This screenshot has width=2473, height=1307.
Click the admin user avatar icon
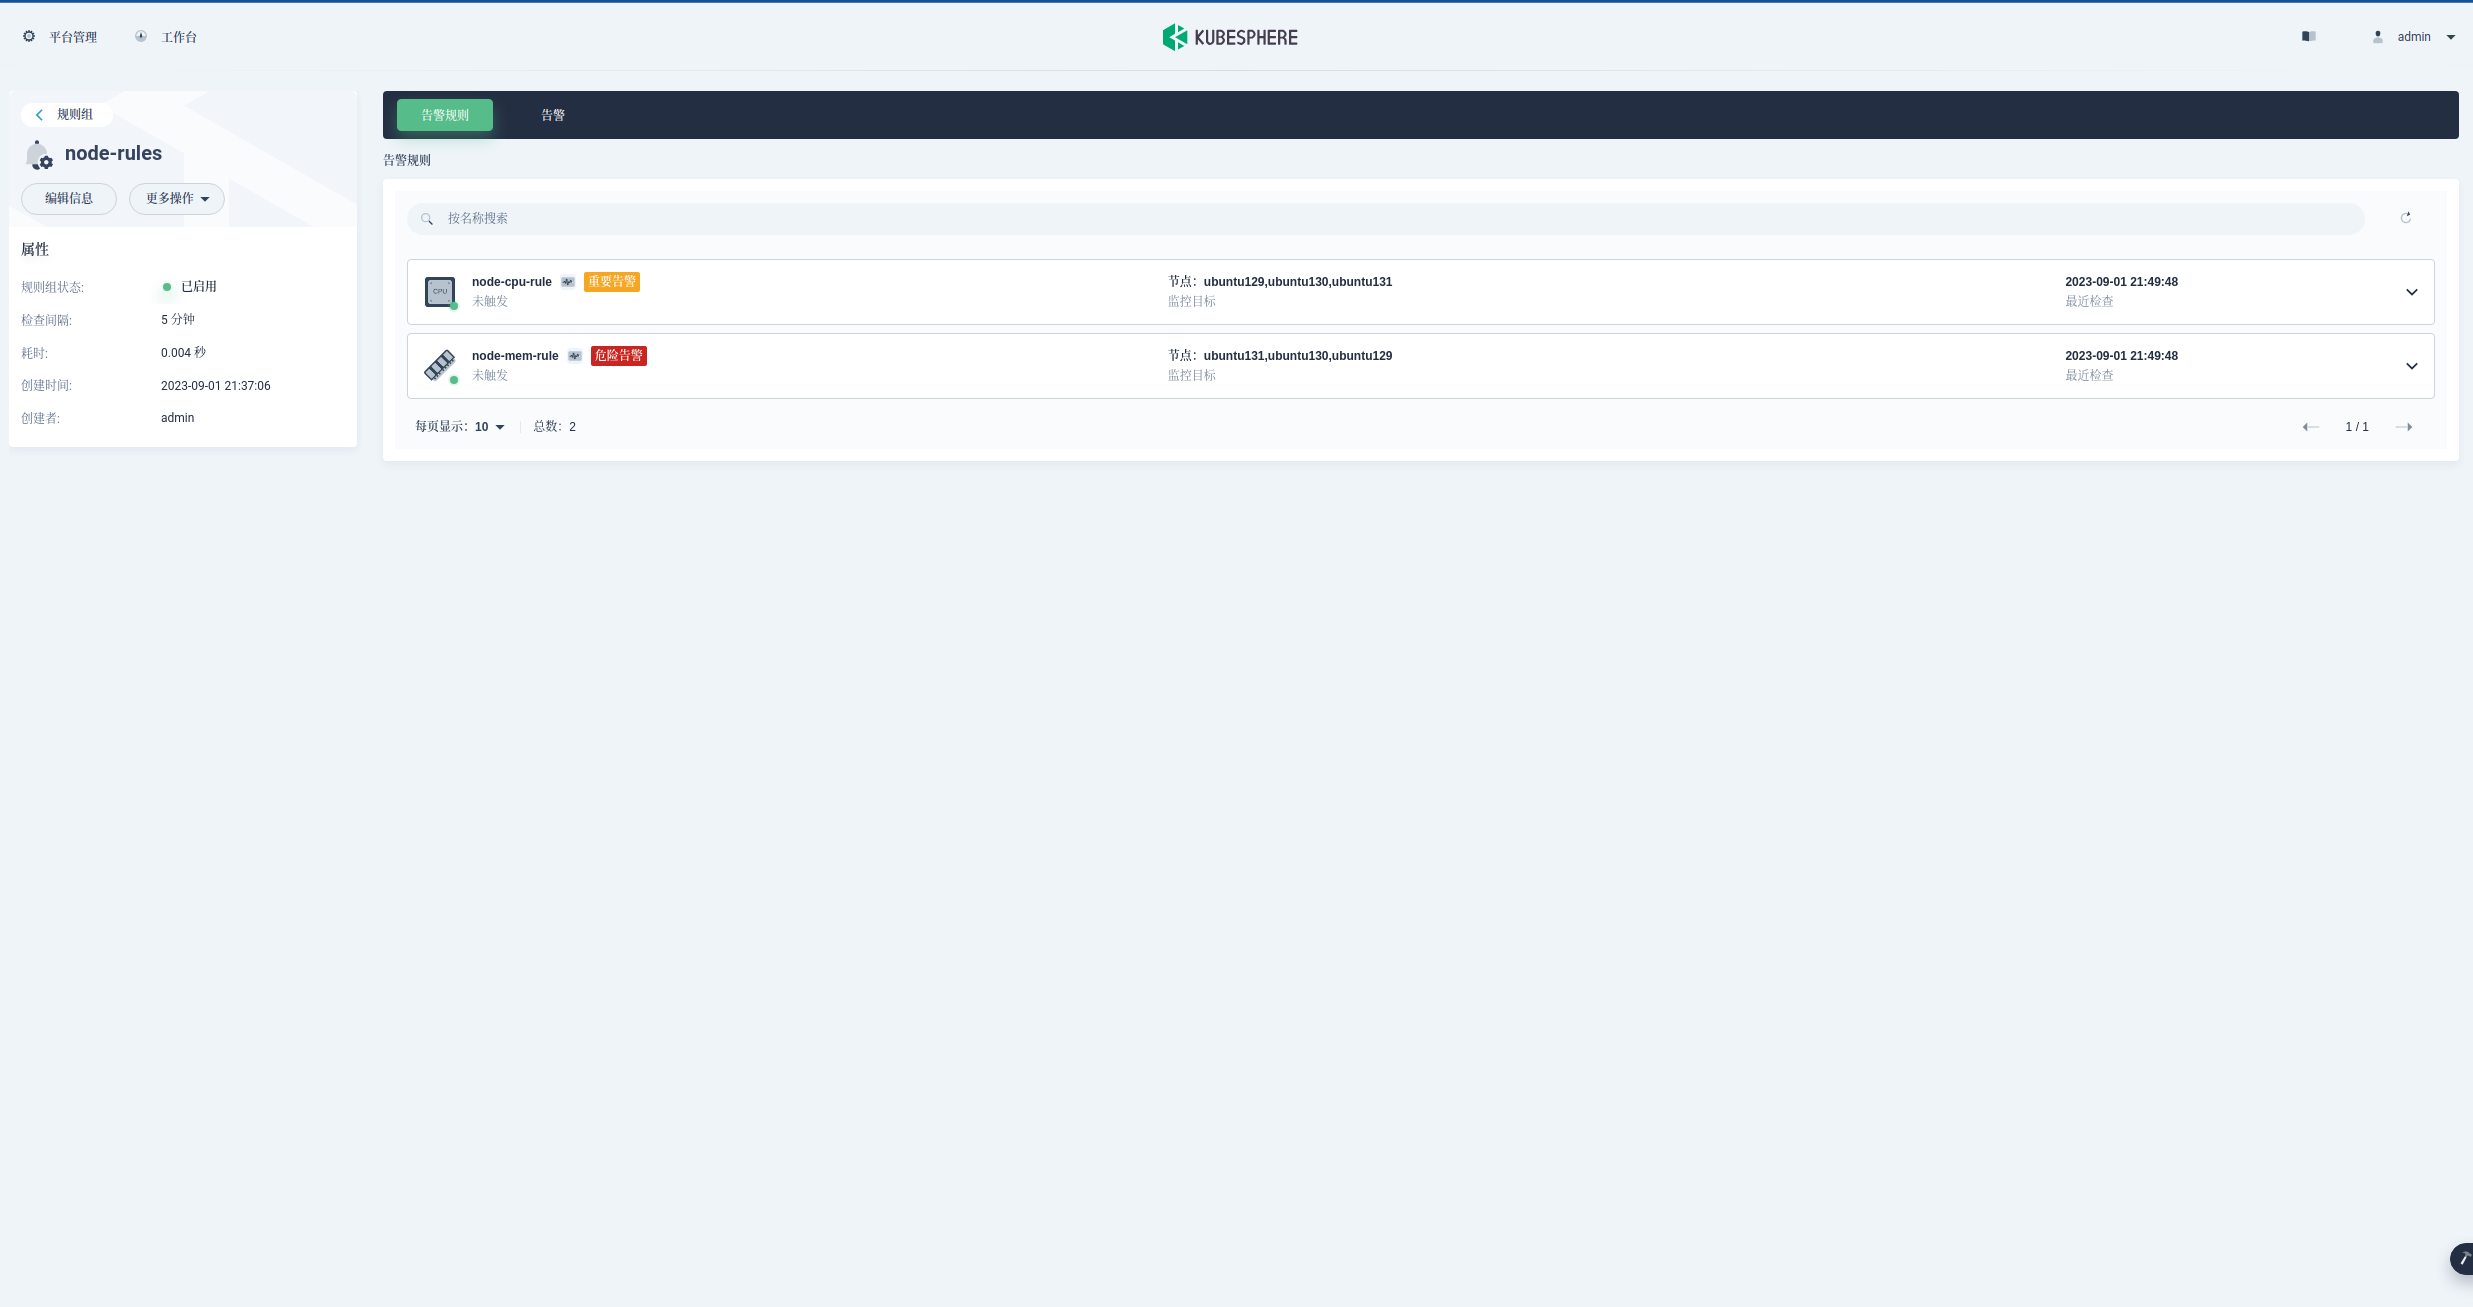coord(2378,36)
